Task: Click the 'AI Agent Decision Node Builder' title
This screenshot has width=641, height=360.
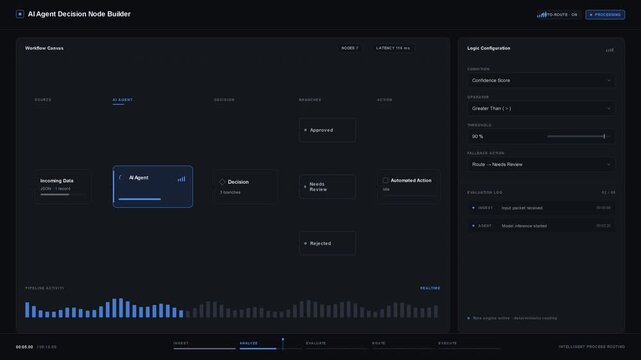Action: pos(79,14)
